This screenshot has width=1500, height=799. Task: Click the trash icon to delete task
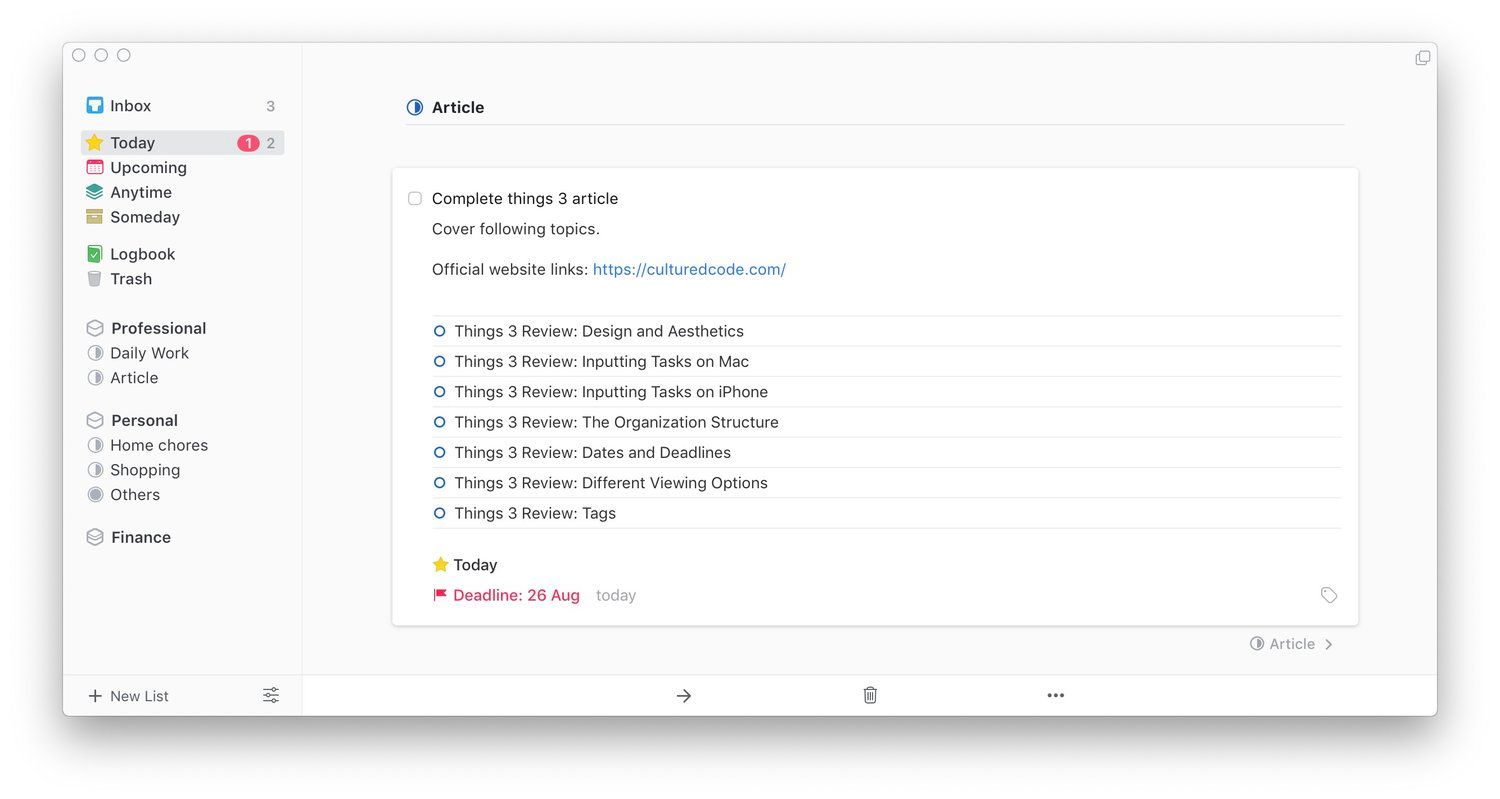[870, 695]
